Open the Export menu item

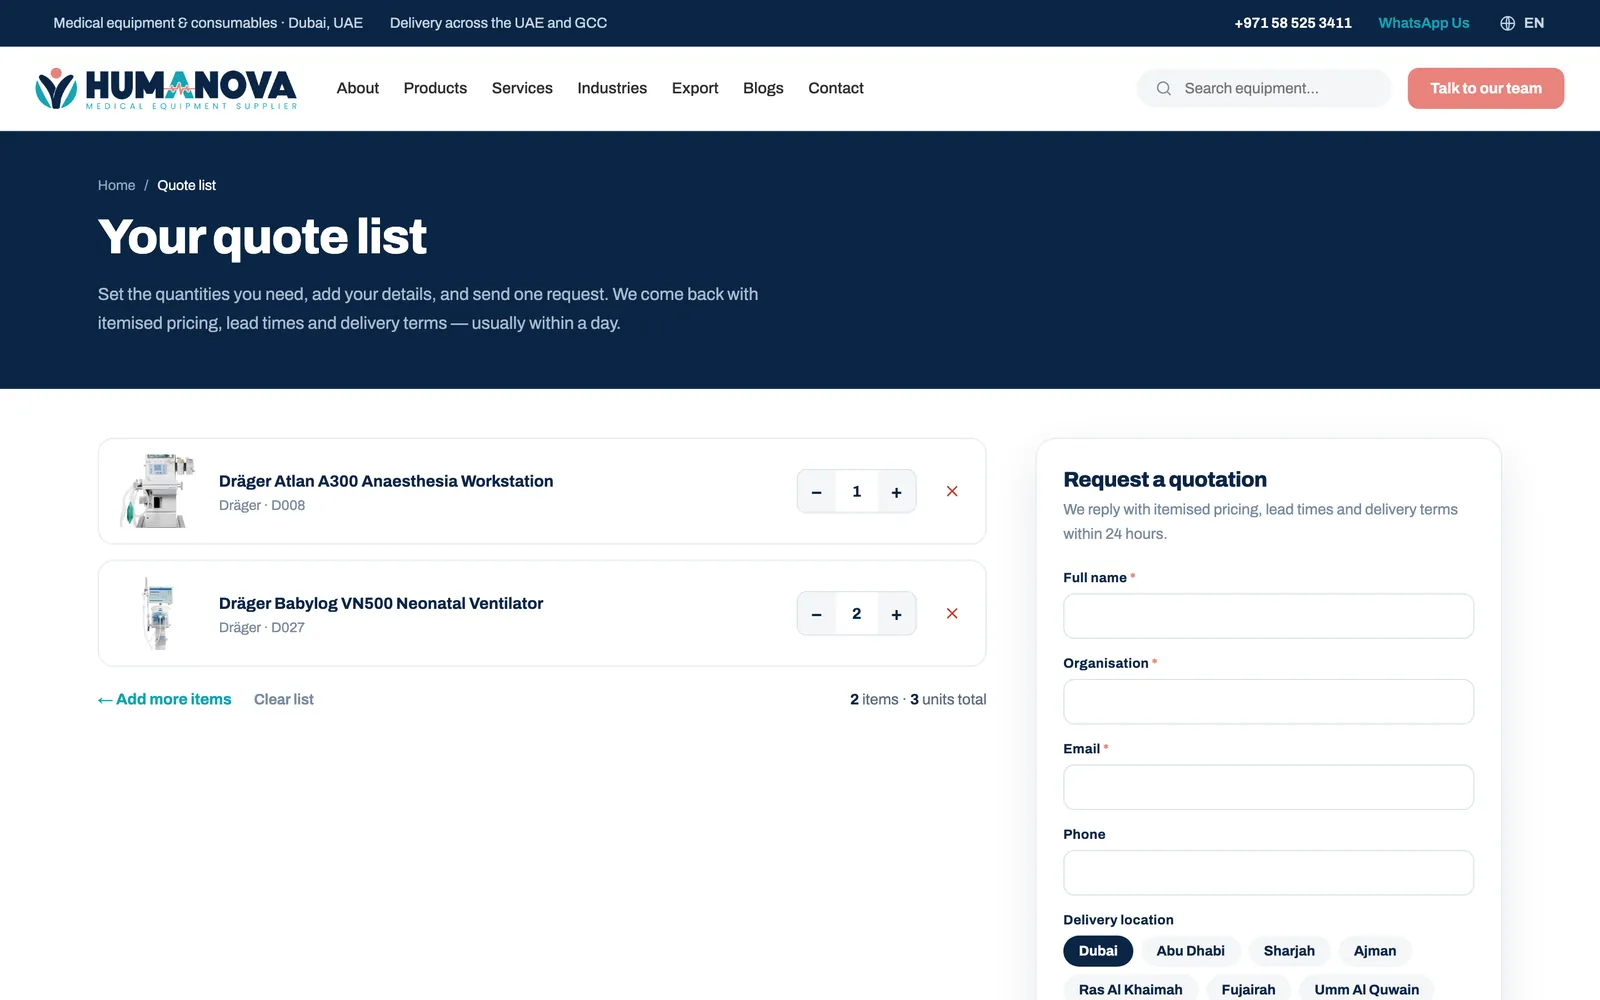[x=695, y=88]
